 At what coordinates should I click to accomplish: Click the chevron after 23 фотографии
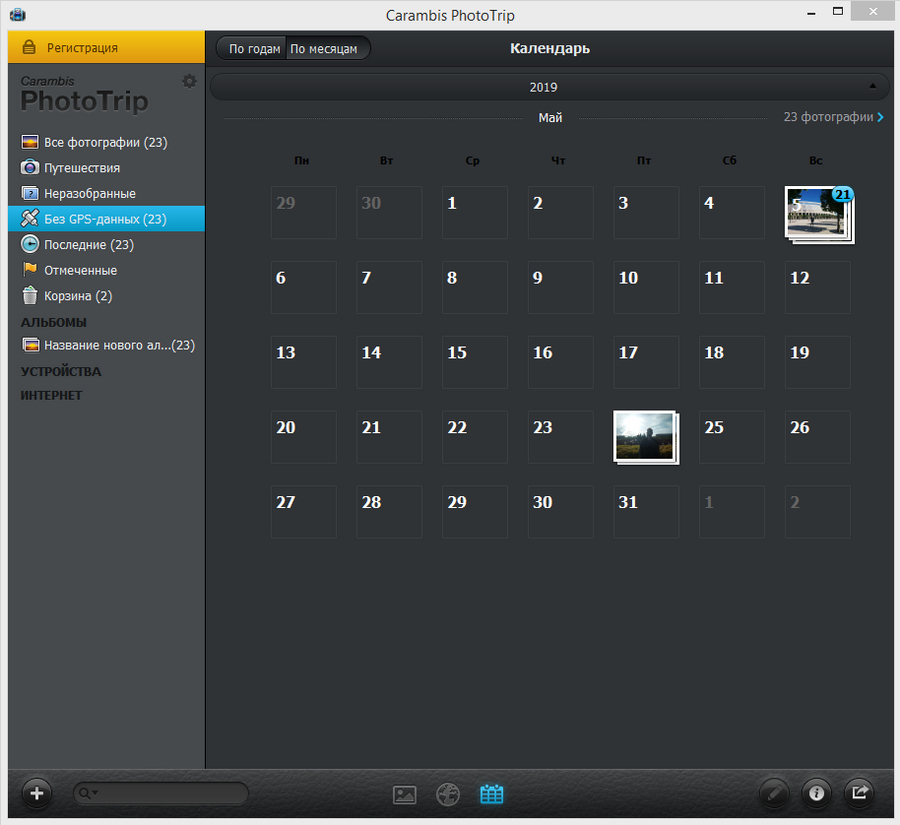(x=880, y=117)
